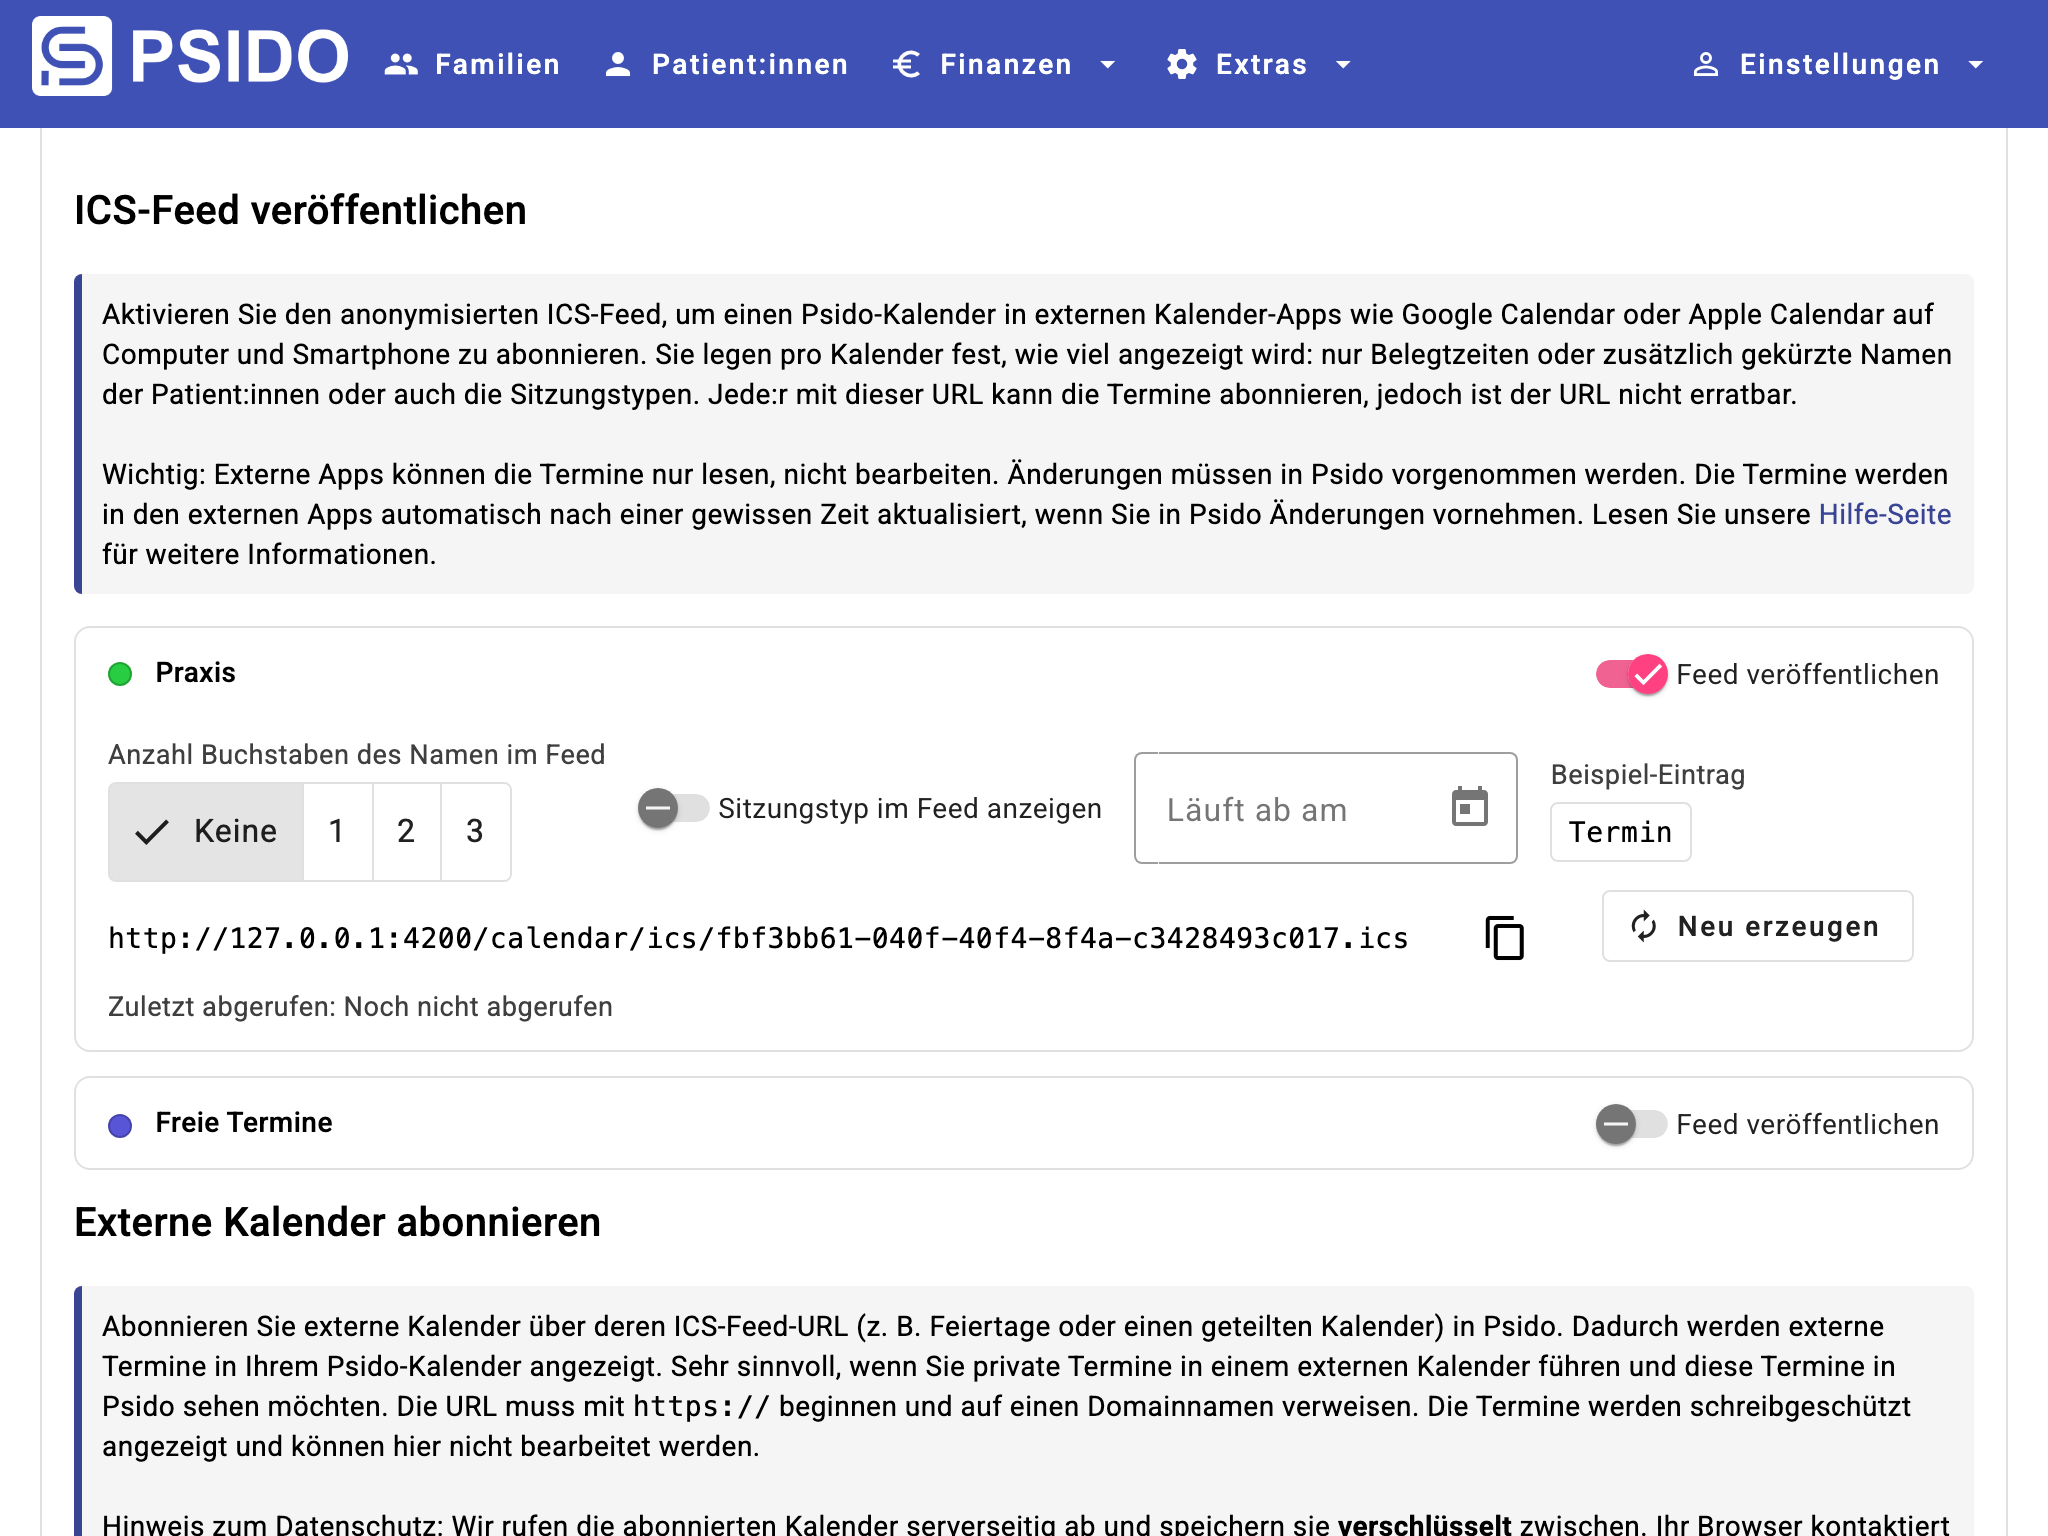Click the green Praxis calendar dot
The image size is (2048, 1536).
coord(120,674)
